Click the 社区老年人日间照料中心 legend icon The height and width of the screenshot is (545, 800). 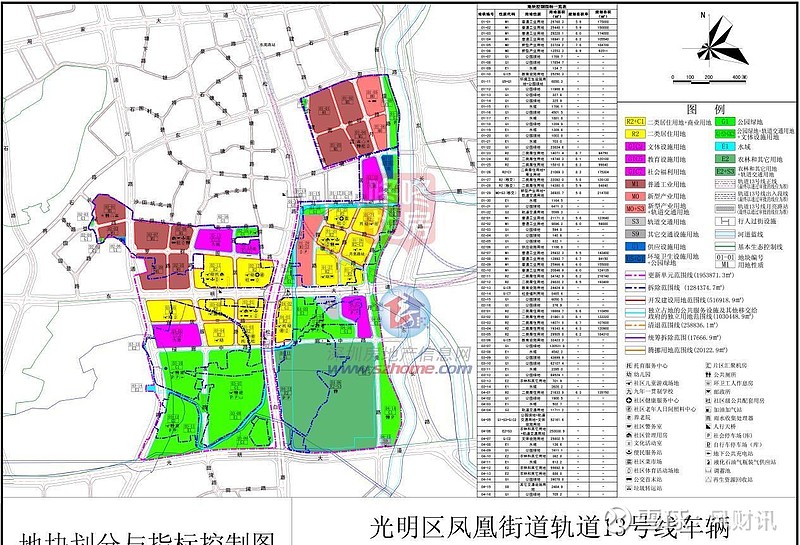(629, 409)
